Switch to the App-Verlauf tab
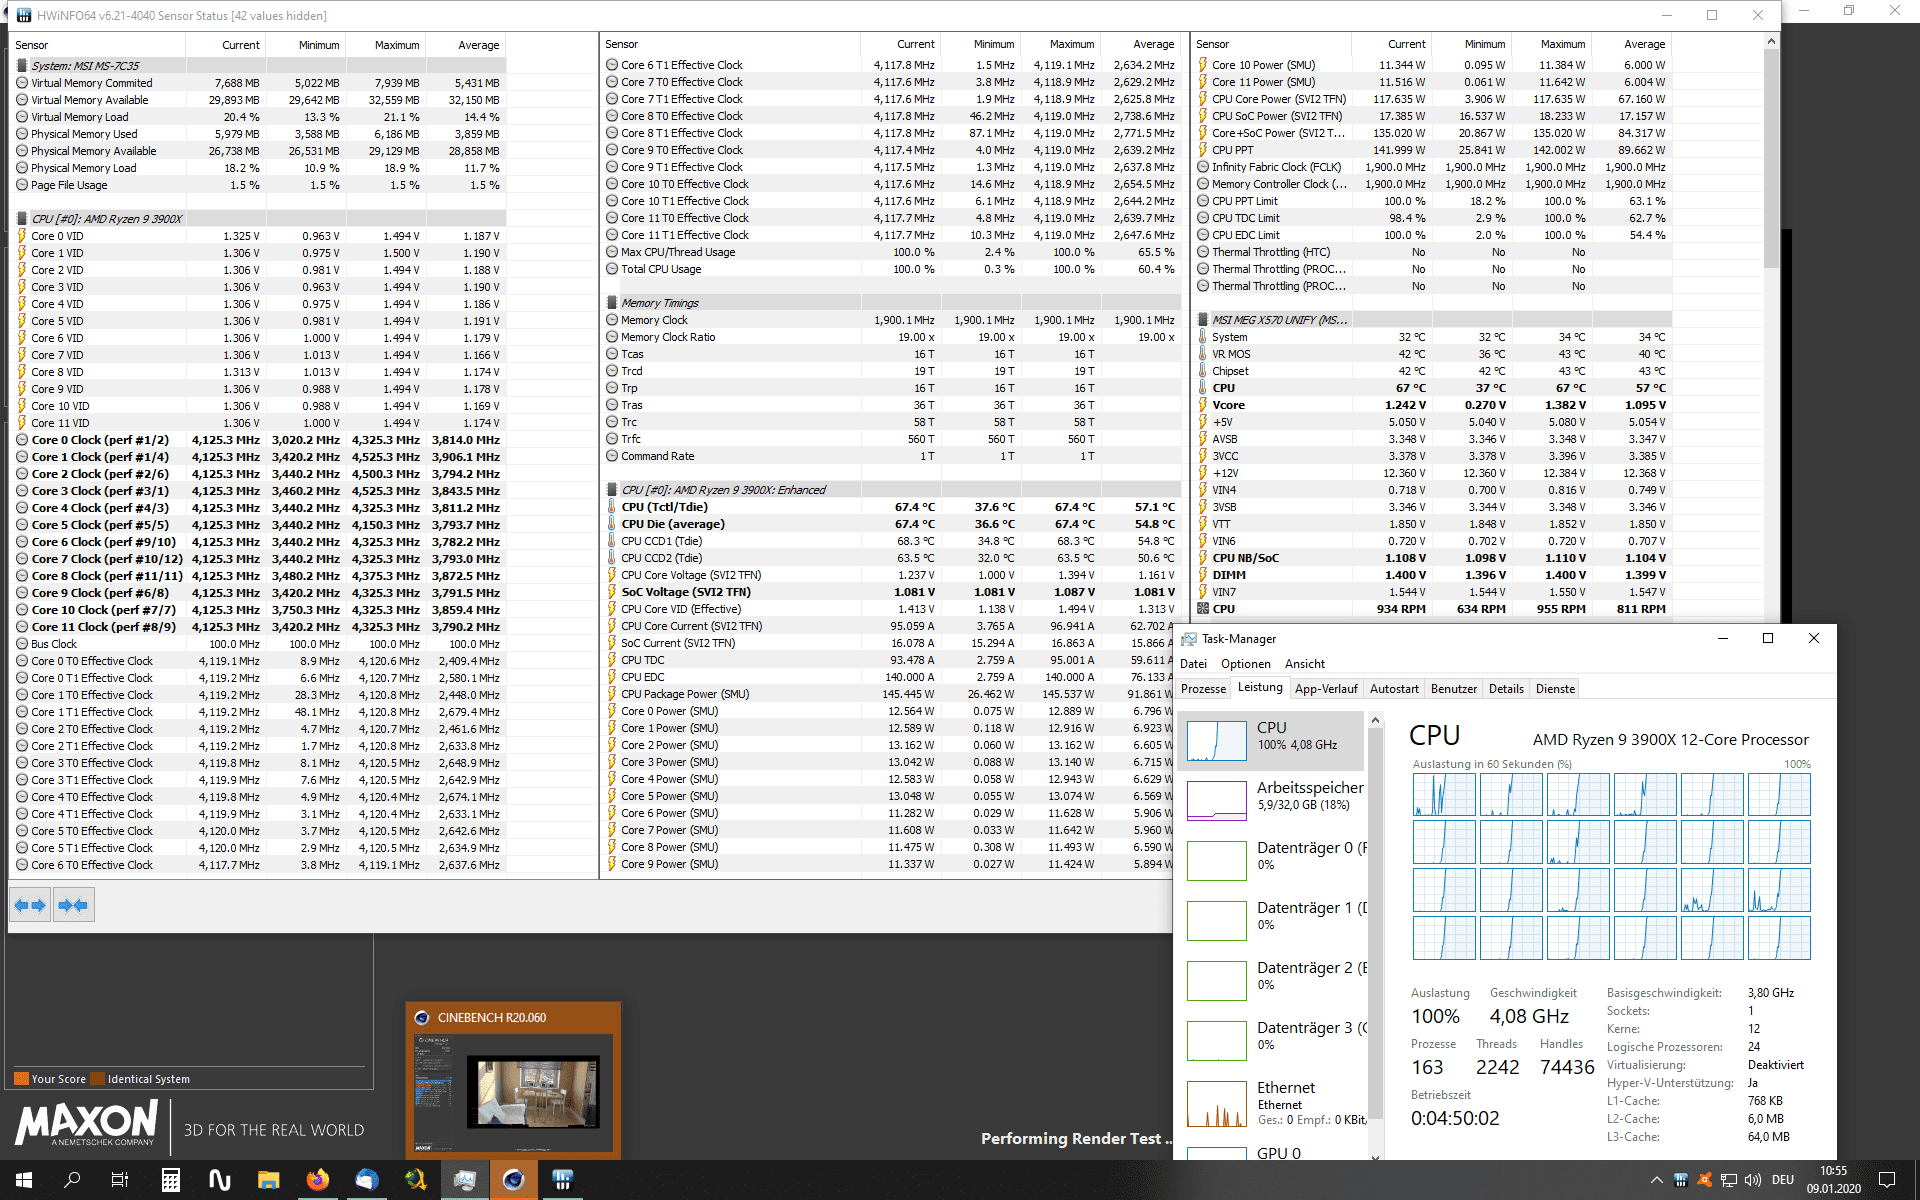This screenshot has height=1200, width=1920. click(1326, 689)
